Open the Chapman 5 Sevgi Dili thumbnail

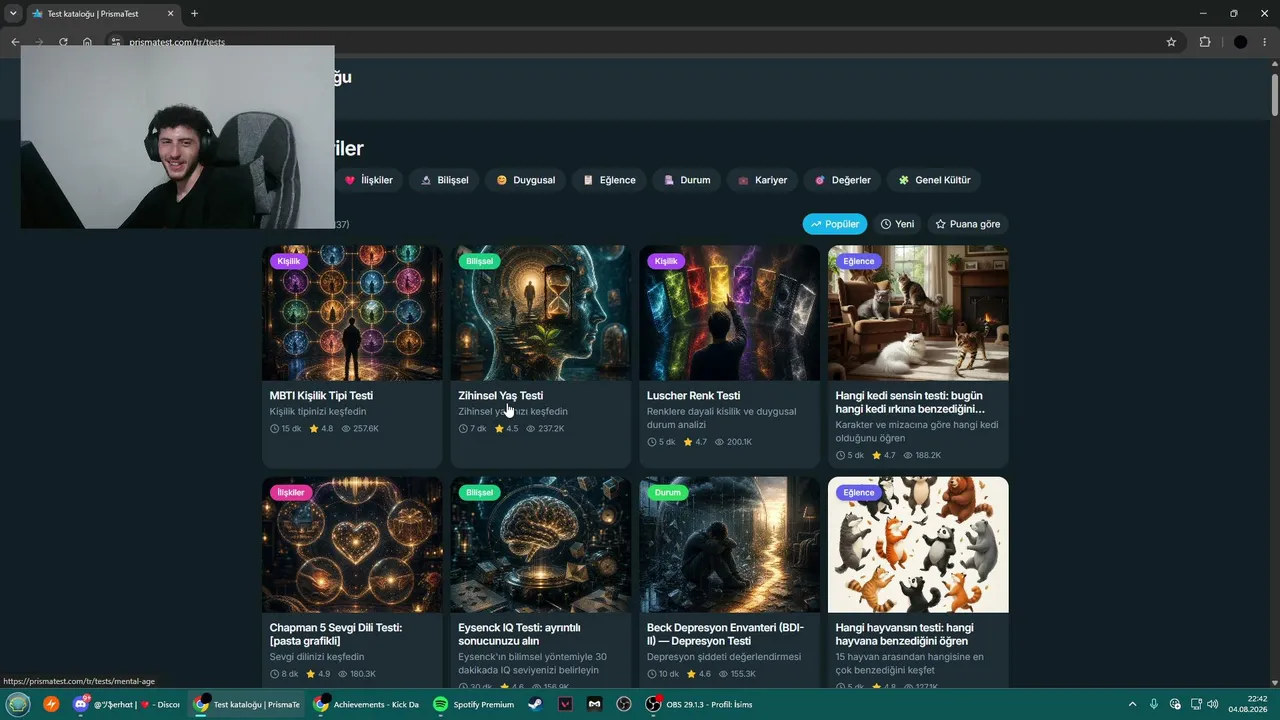click(x=352, y=545)
